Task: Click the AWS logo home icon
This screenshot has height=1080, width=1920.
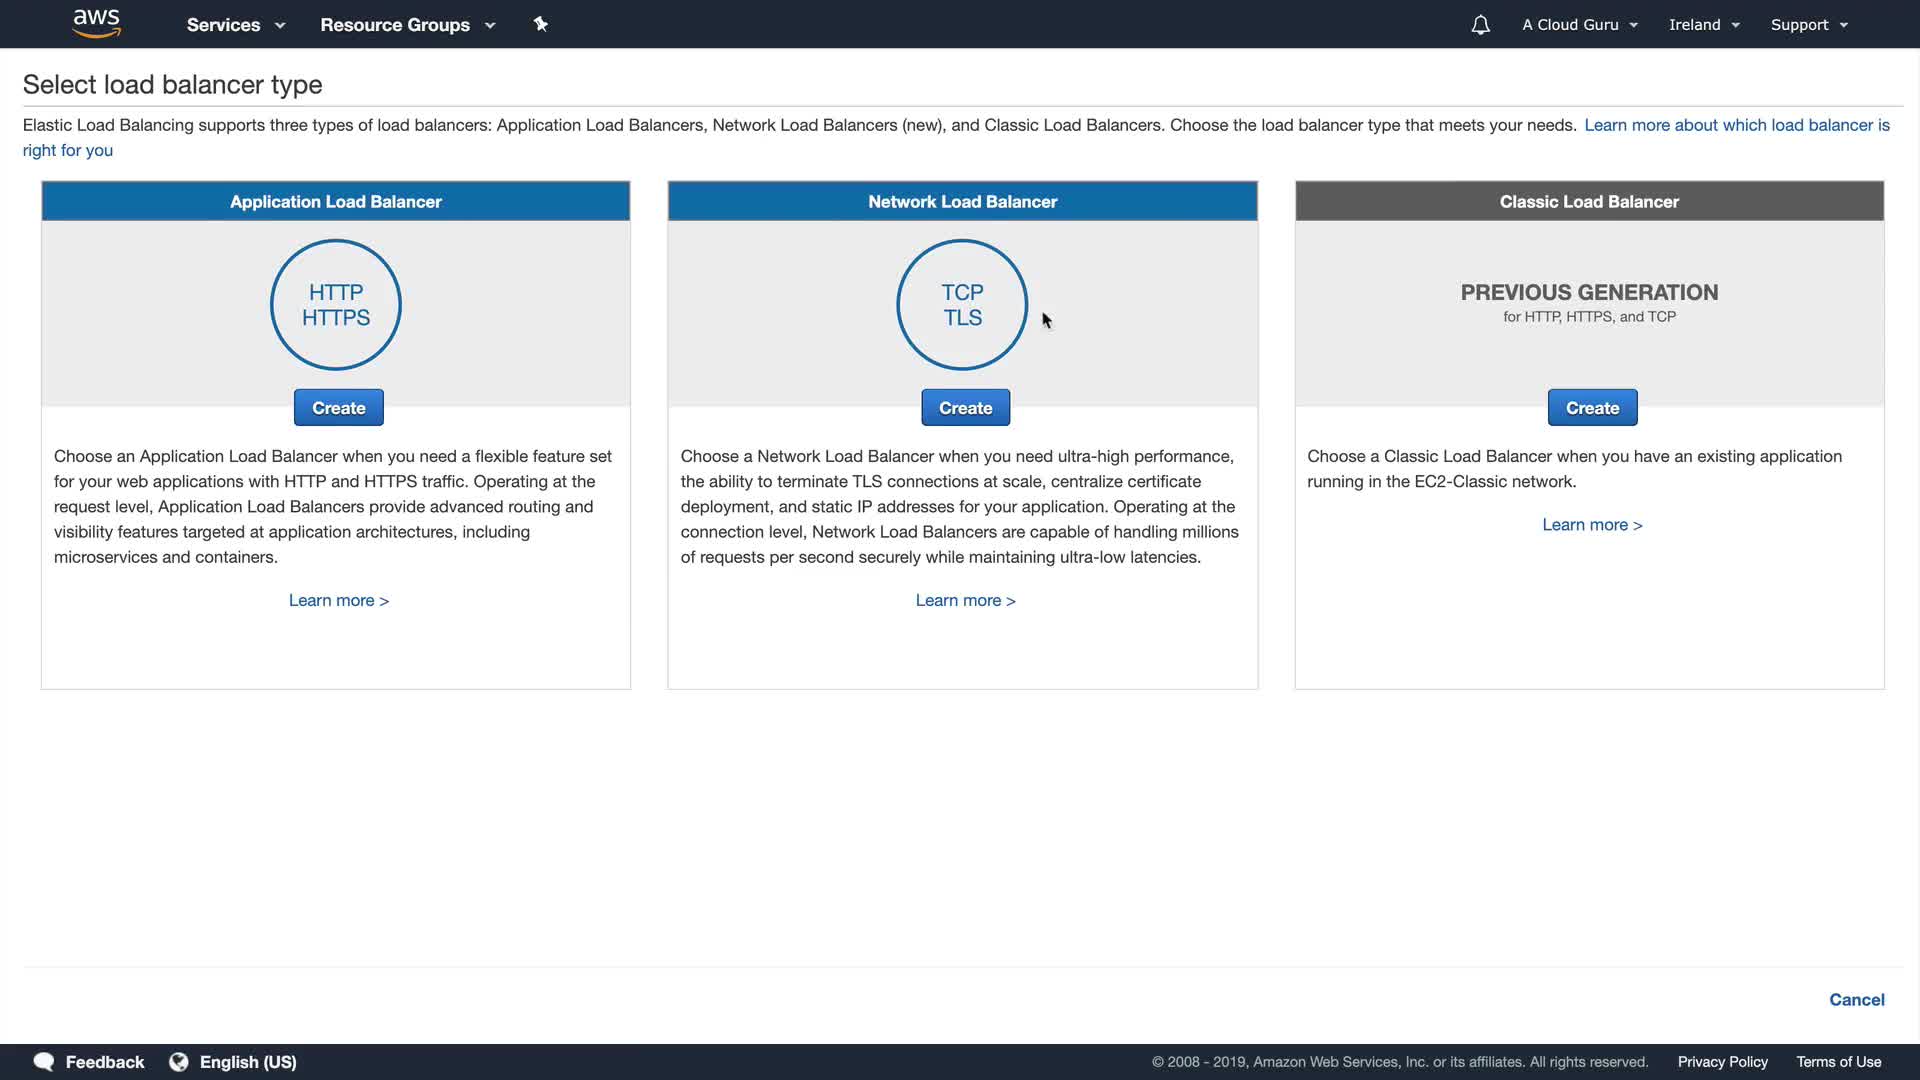Action: pos(97,23)
